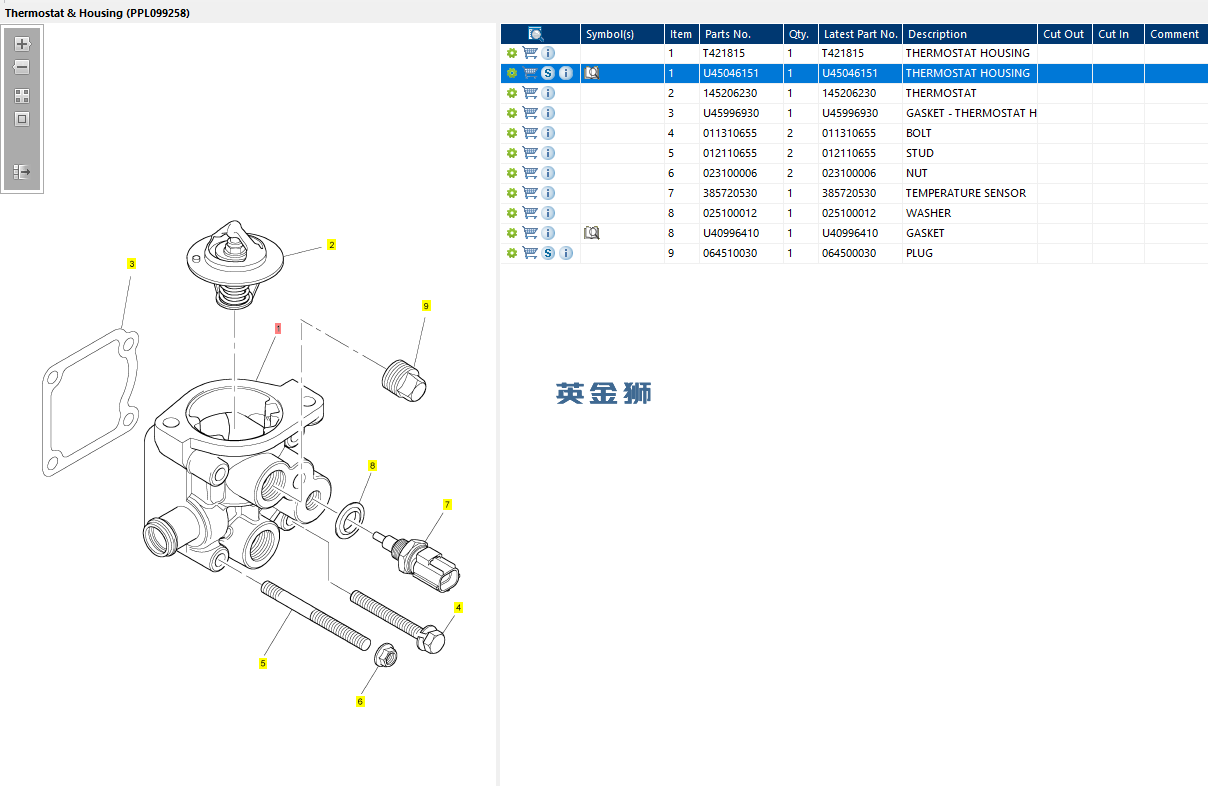1208x786 pixels.
Task: Open info for TEMPERATURE SENSOR 385720530
Action: point(548,193)
